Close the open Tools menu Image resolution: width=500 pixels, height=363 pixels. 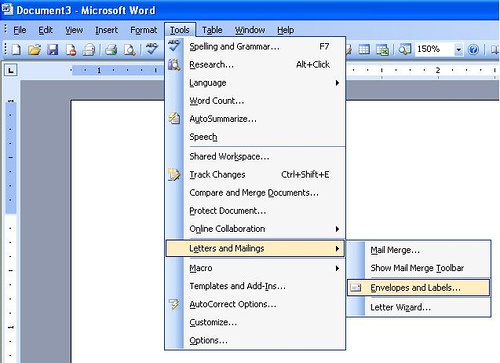click(x=180, y=30)
